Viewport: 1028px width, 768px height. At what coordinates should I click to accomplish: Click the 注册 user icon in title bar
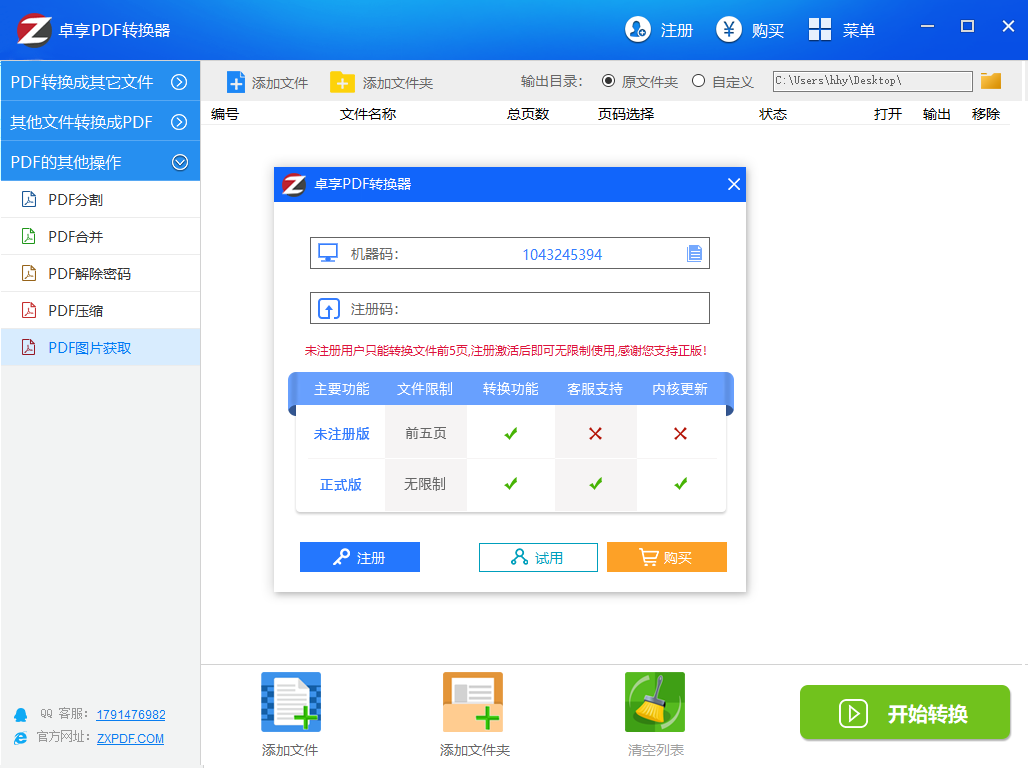pyautogui.click(x=638, y=30)
